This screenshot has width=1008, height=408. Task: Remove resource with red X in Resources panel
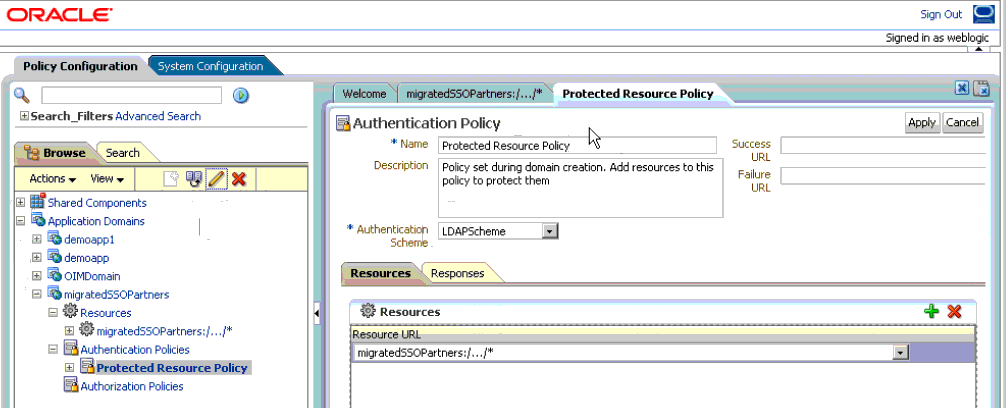tap(954, 312)
